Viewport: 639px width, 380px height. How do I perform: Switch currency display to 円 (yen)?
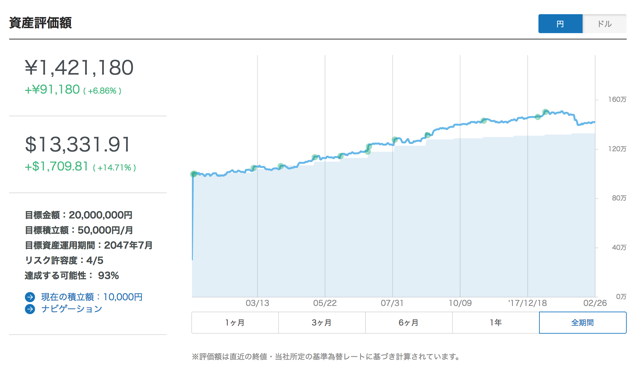(x=560, y=24)
